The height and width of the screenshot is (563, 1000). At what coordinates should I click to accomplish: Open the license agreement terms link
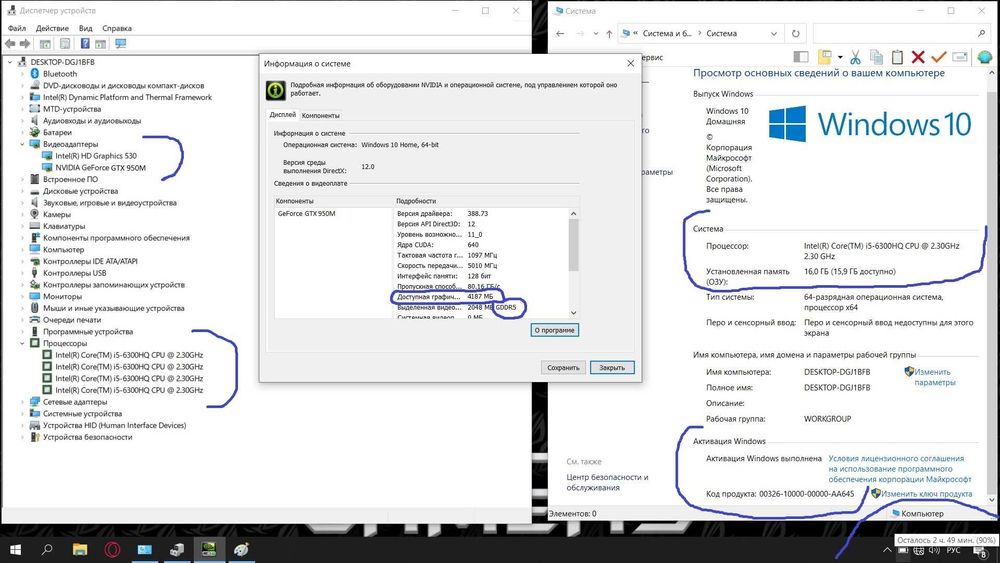[899, 469]
